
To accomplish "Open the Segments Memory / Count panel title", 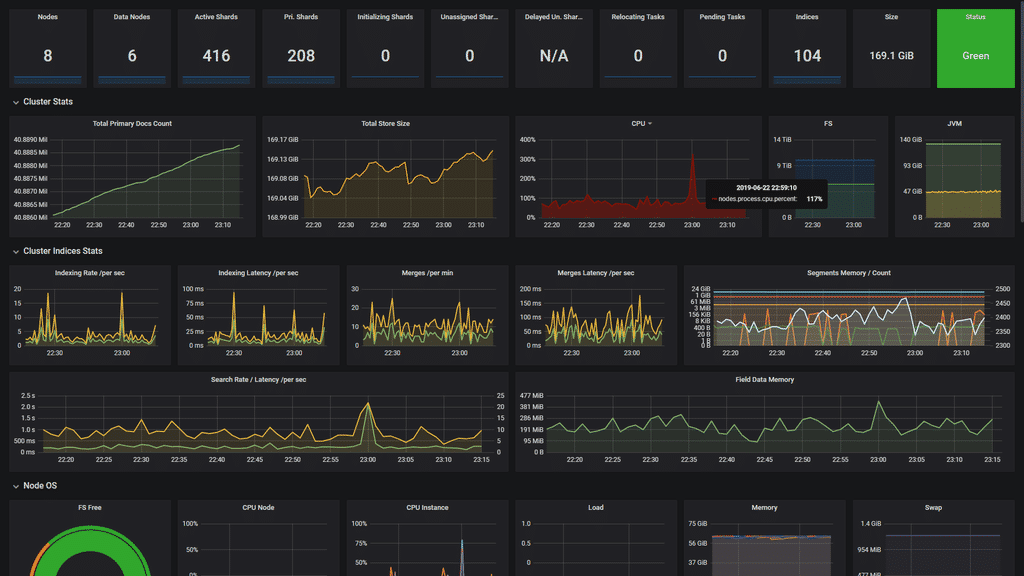I will pyautogui.click(x=848, y=273).
